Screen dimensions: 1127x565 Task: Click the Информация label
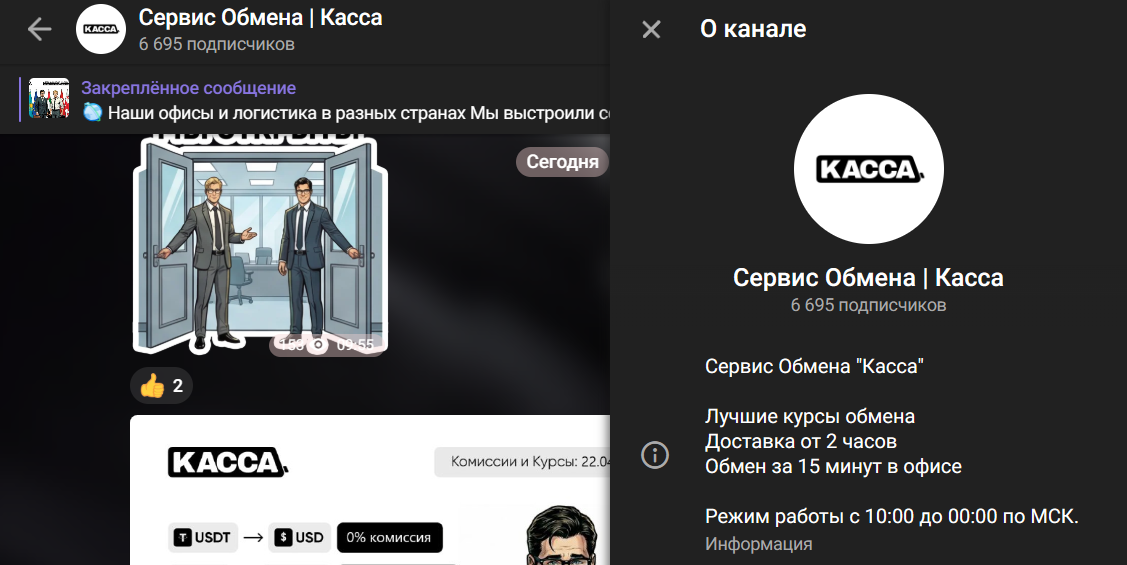click(x=758, y=544)
